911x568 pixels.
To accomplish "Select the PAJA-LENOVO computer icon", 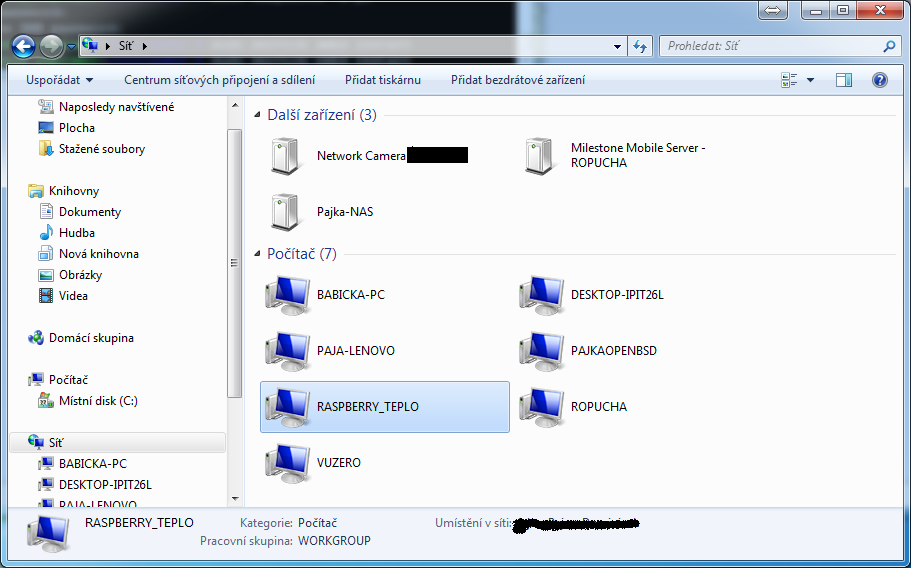I will [288, 351].
